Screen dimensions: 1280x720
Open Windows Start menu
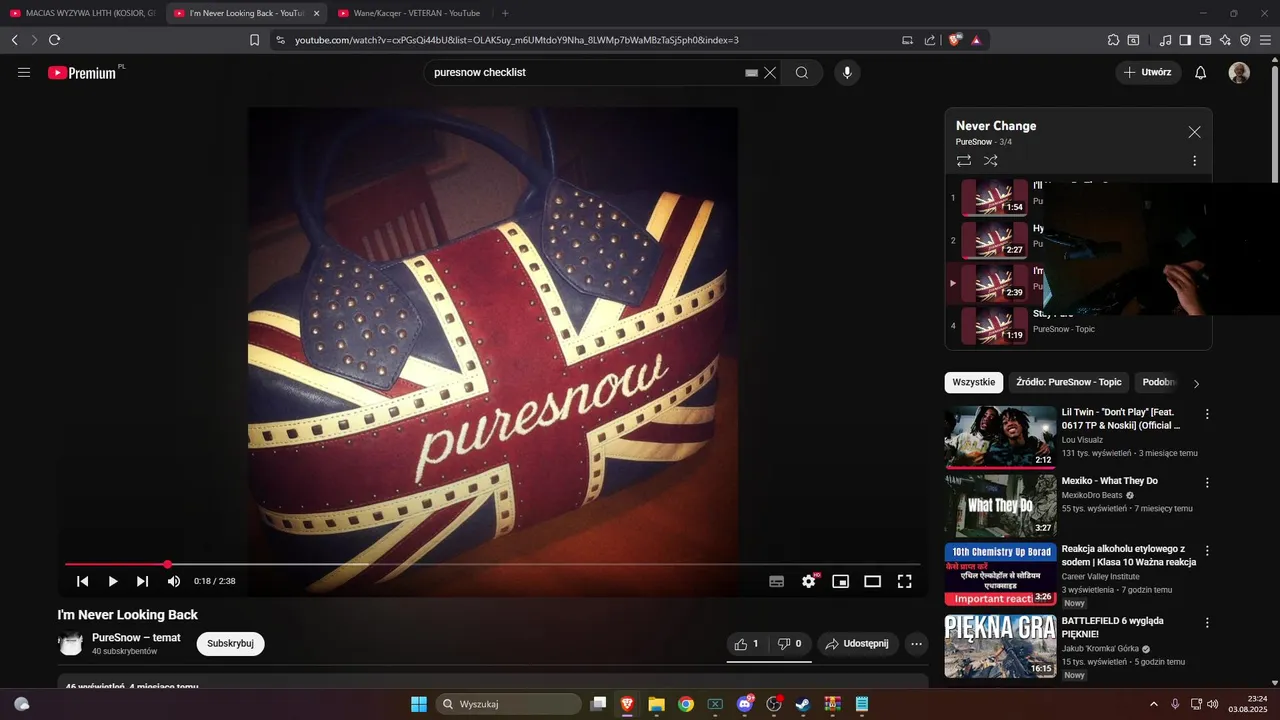[x=419, y=704]
